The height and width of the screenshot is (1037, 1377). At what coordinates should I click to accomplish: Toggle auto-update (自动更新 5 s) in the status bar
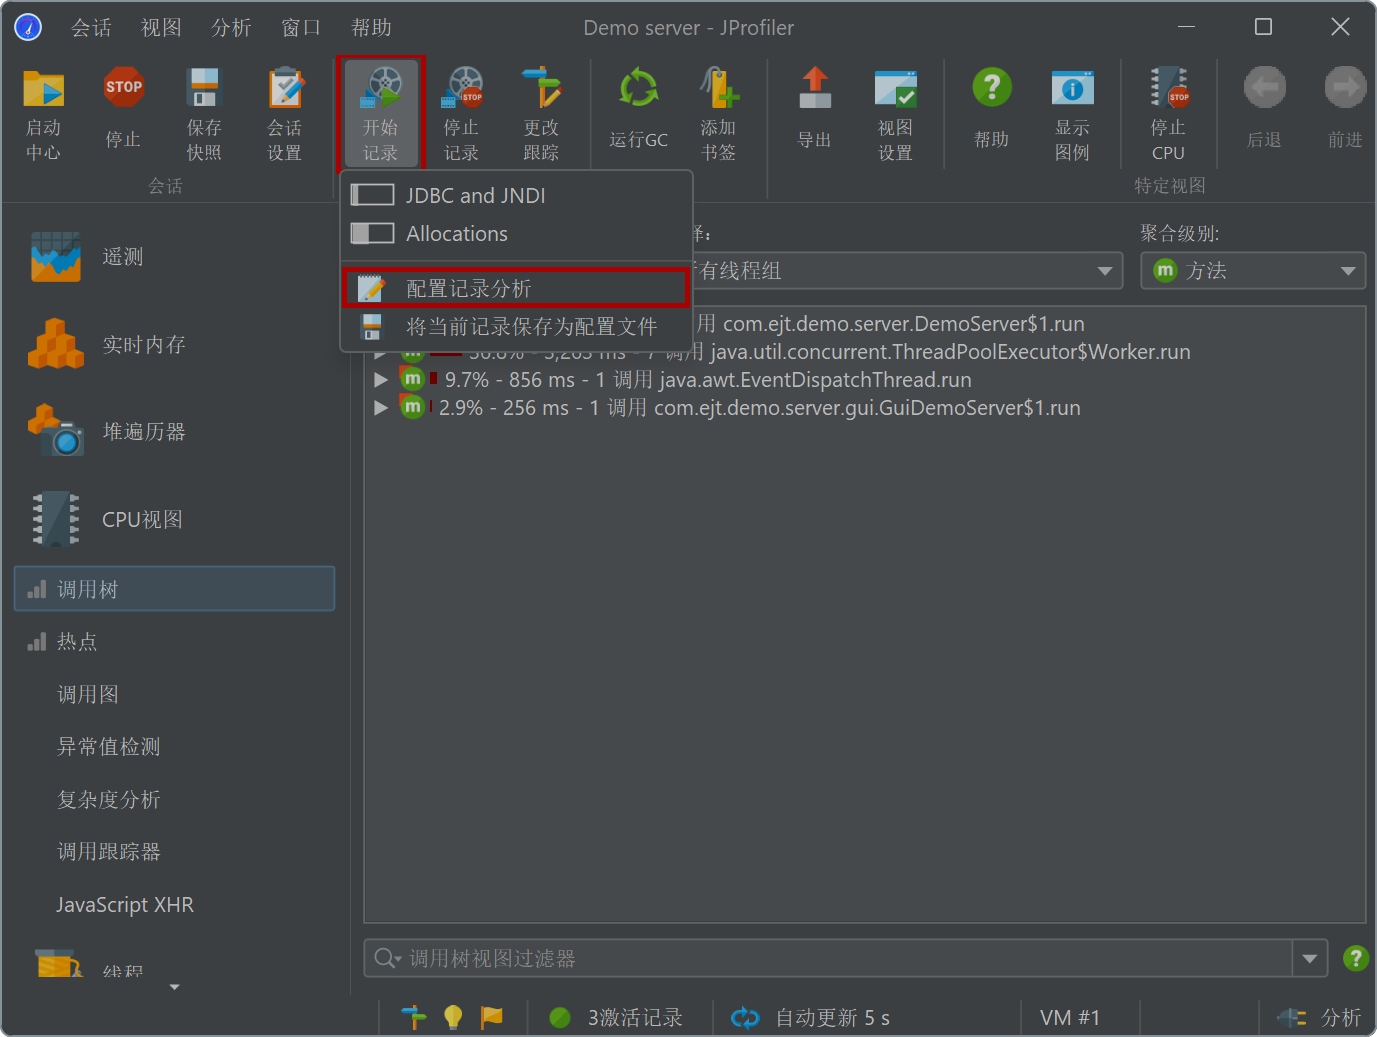810,1018
